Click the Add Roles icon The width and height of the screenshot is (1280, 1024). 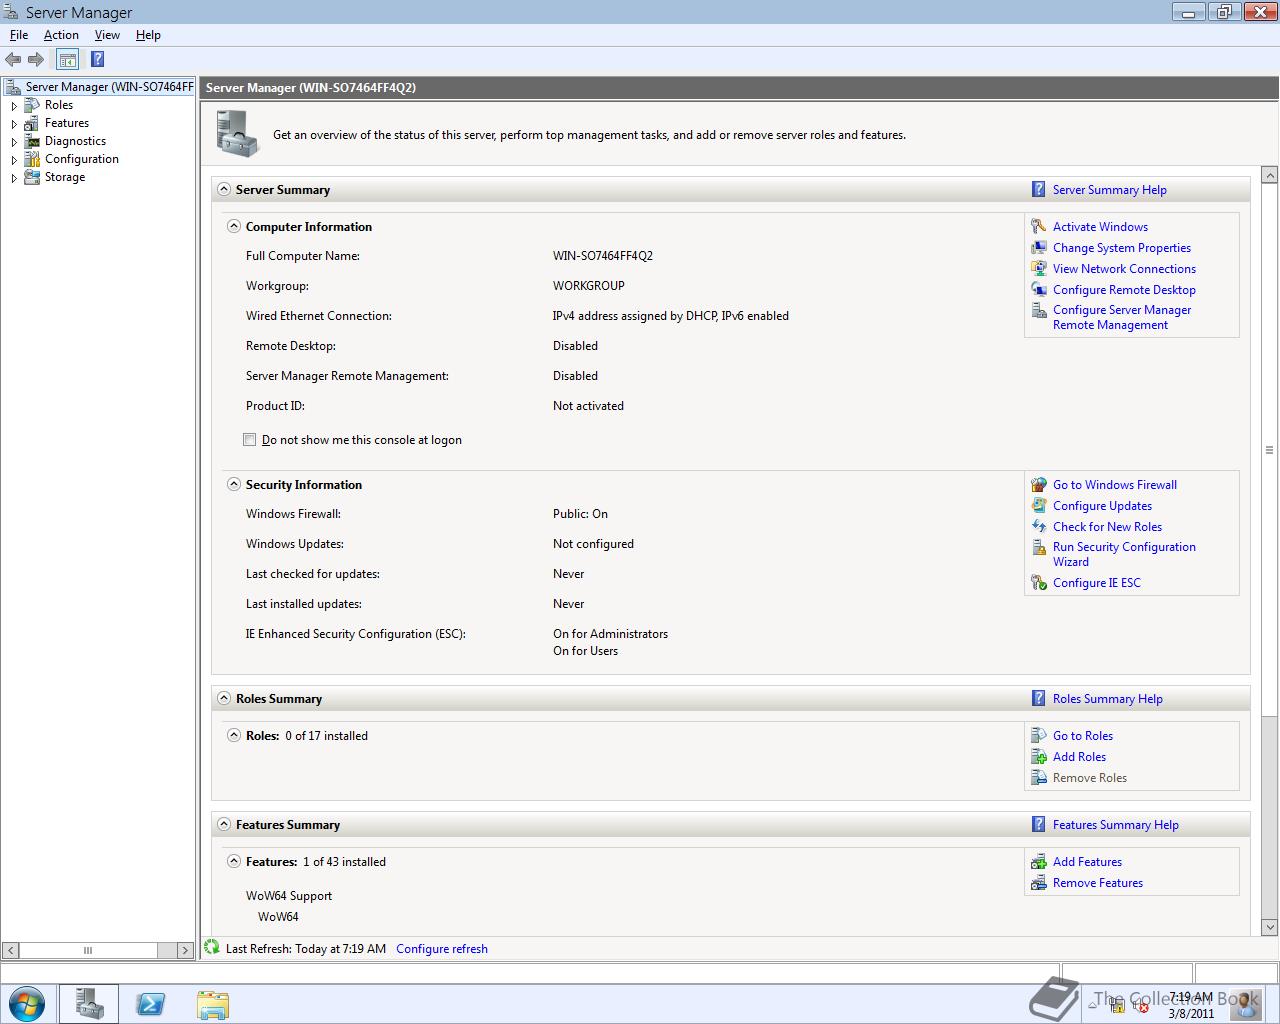(1039, 757)
